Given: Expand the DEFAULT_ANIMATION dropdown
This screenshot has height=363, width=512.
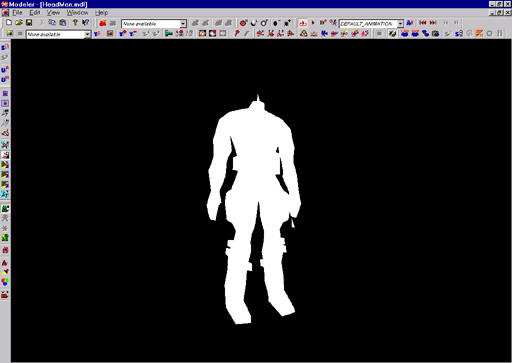Looking at the screenshot, I should [x=400, y=24].
